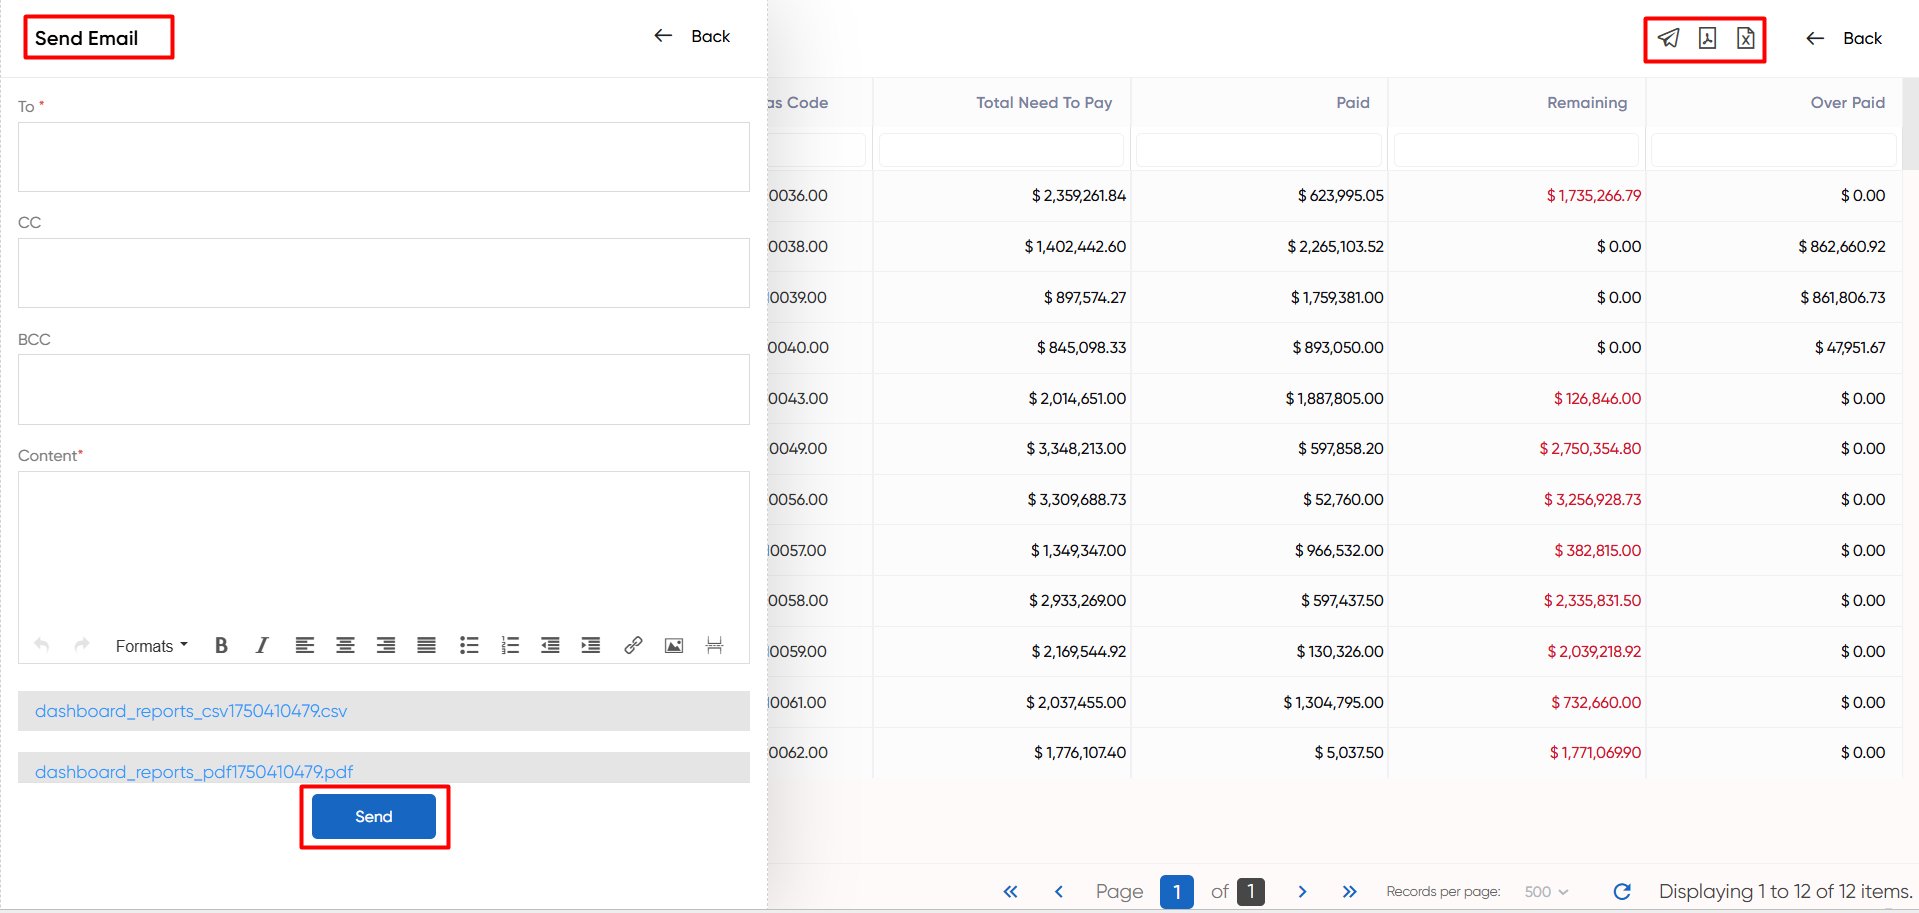
Task: Decrease indent in editor
Action: pyautogui.click(x=550, y=645)
